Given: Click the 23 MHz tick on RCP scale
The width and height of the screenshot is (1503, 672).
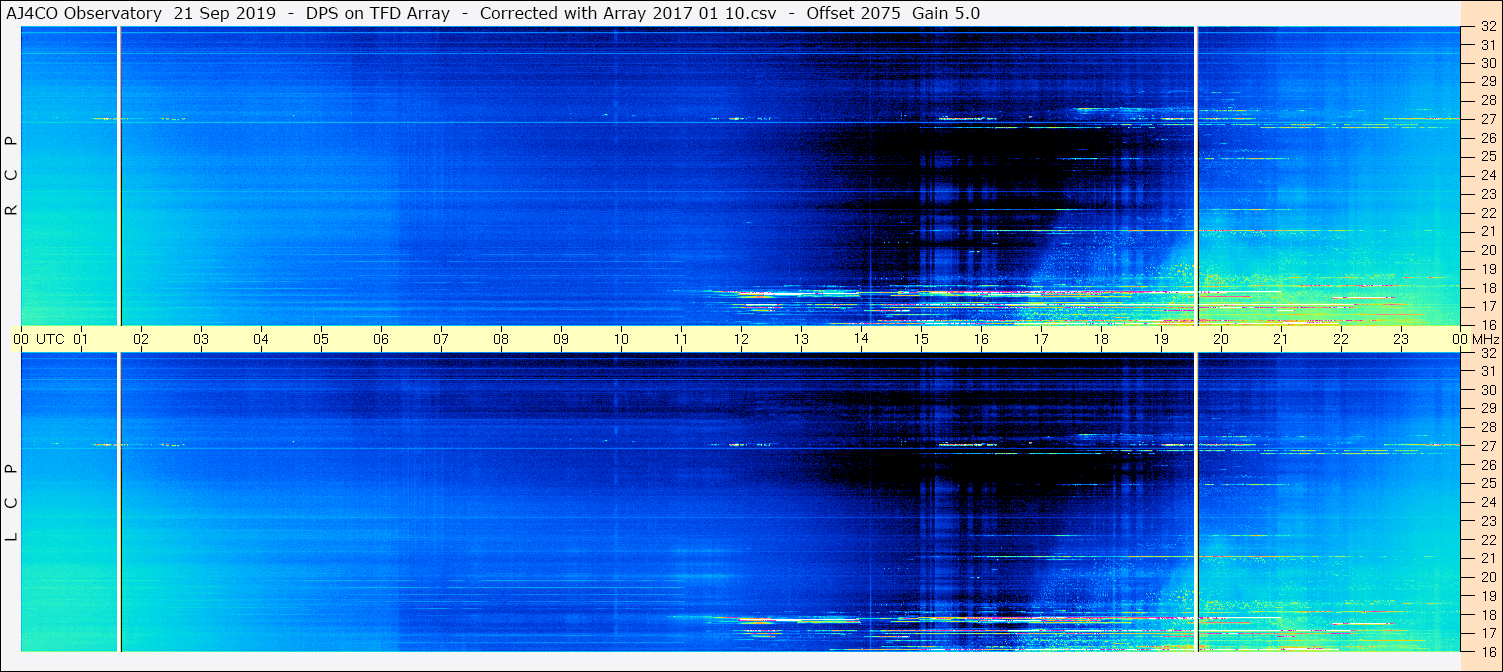Looking at the screenshot, I should tap(1488, 194).
